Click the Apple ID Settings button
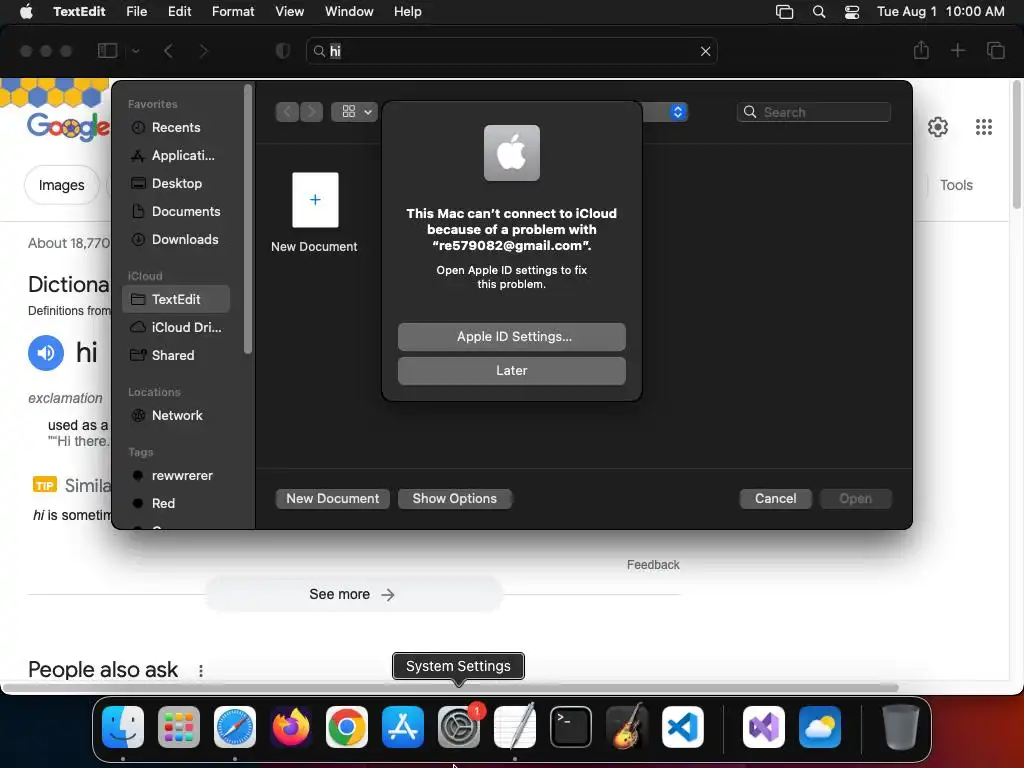Image resolution: width=1024 pixels, height=768 pixels. click(511, 336)
